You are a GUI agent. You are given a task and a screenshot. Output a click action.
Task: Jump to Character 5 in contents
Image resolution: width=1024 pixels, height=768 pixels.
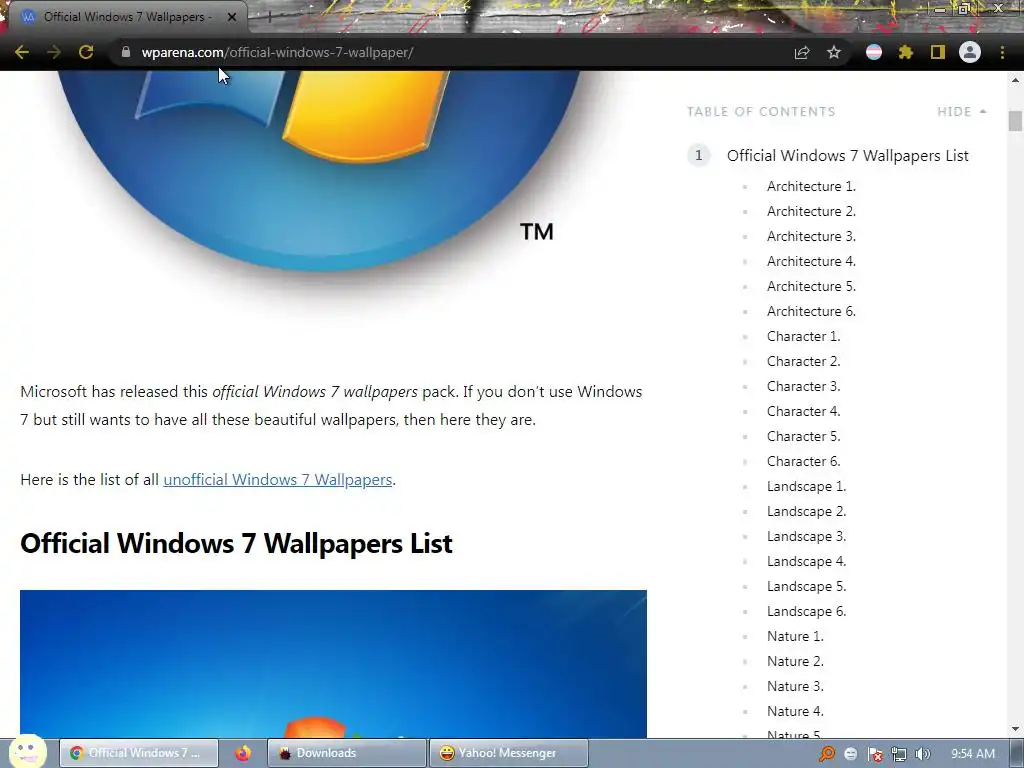(x=803, y=436)
